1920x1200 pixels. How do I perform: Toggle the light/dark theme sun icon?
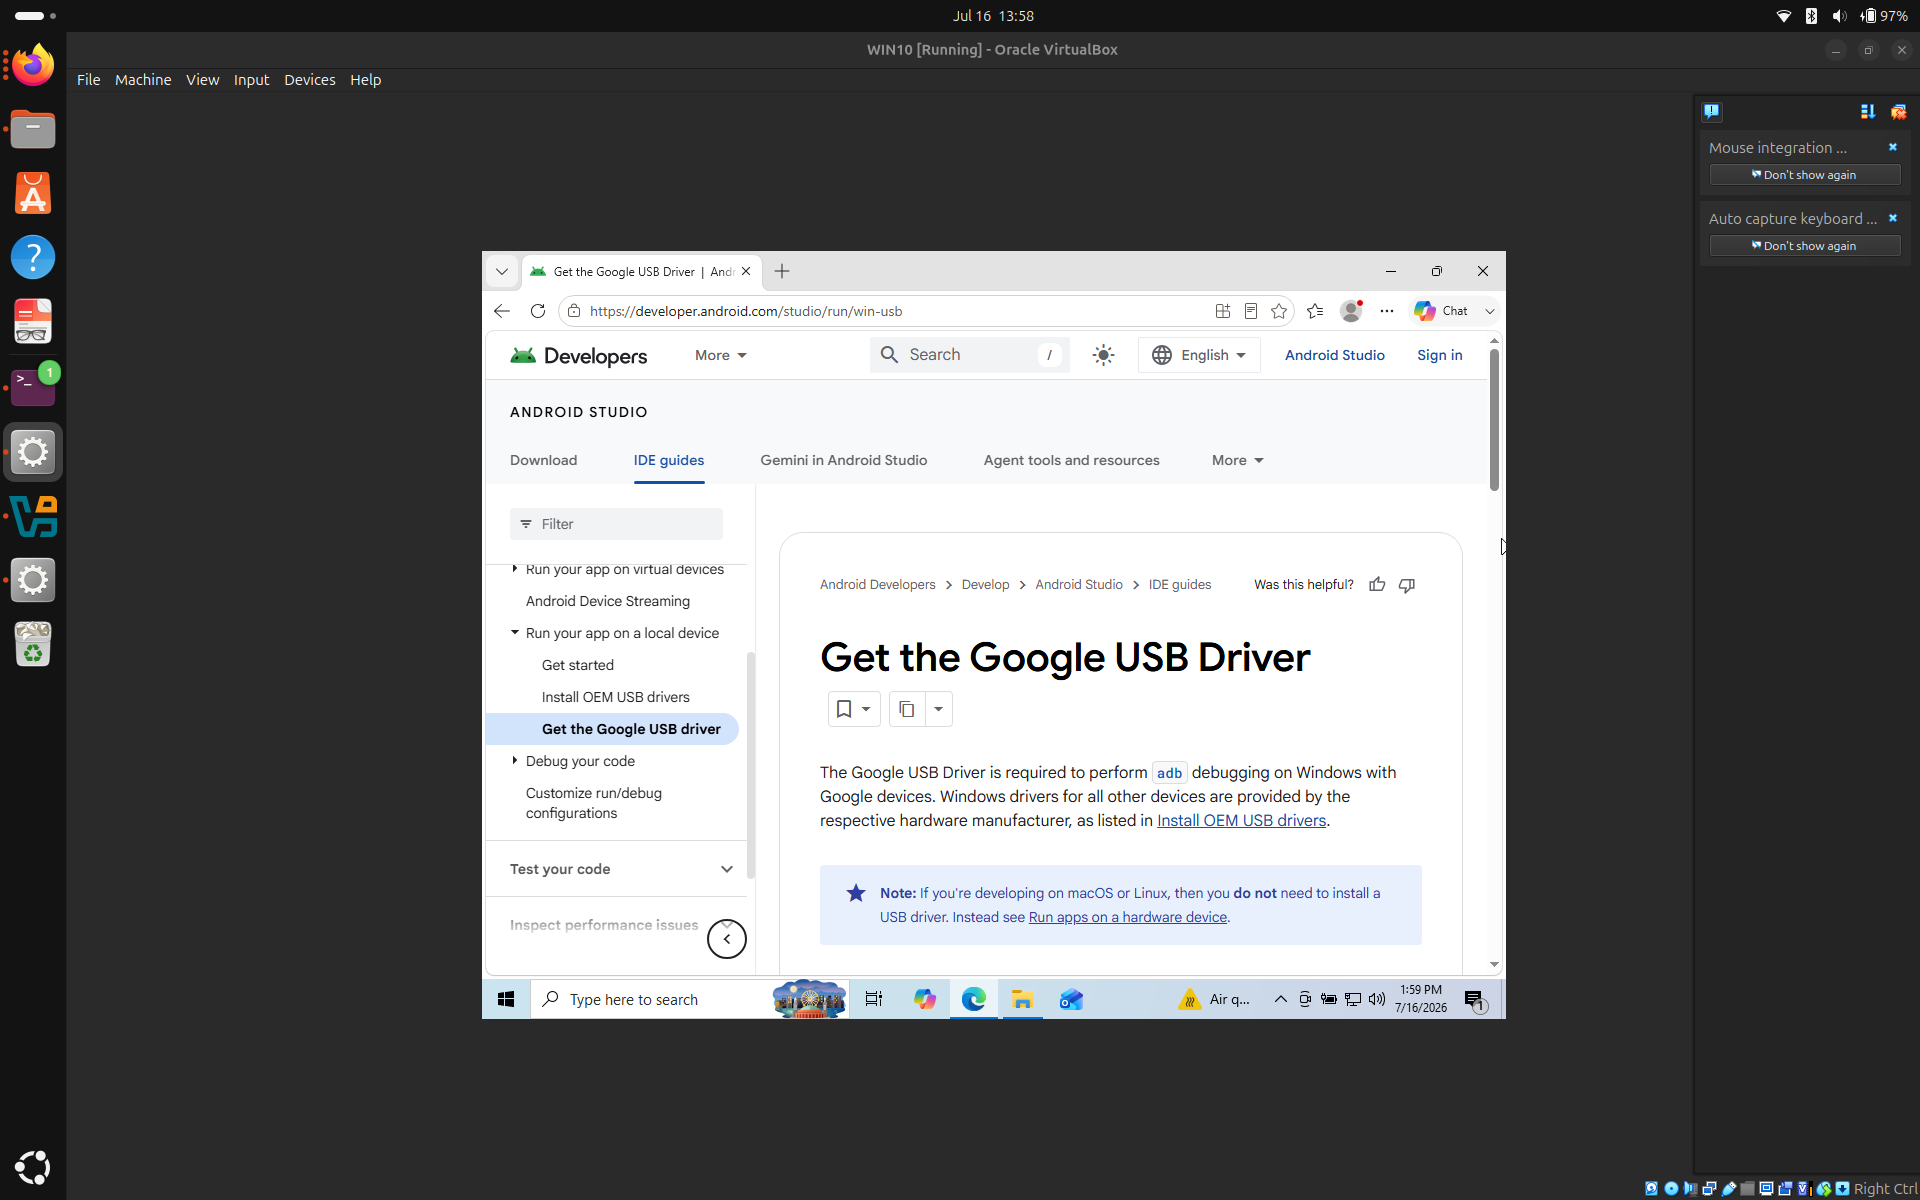(1104, 355)
